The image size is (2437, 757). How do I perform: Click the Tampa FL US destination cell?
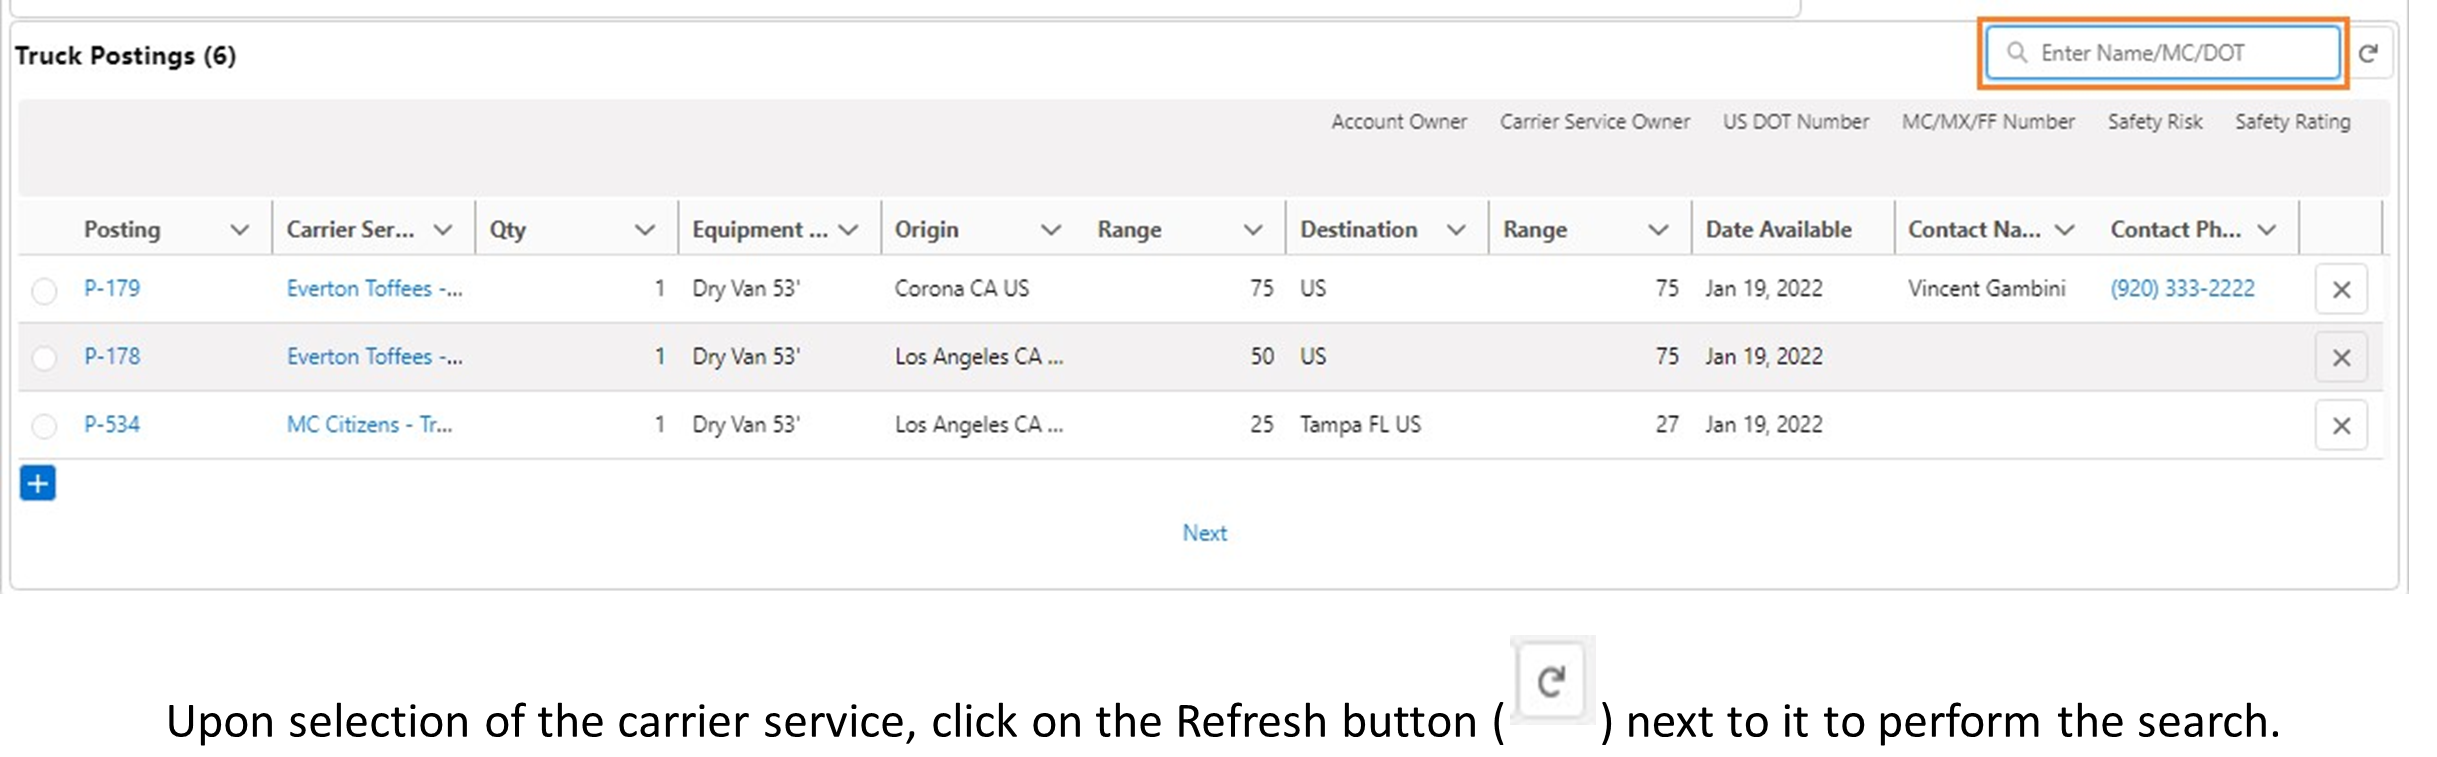pyautogui.click(x=1360, y=424)
